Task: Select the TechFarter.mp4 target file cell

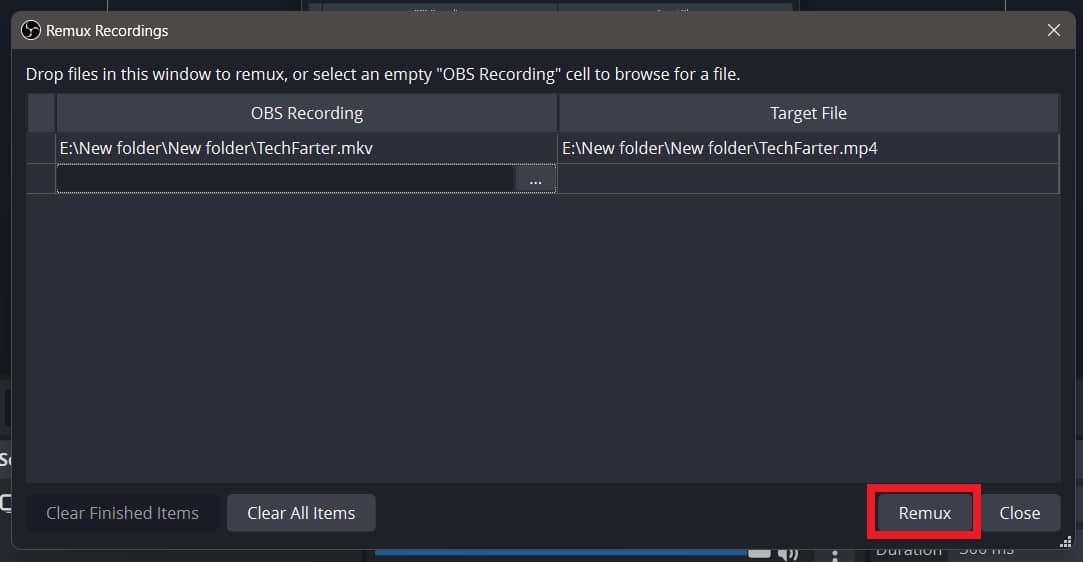Action: click(x=808, y=148)
